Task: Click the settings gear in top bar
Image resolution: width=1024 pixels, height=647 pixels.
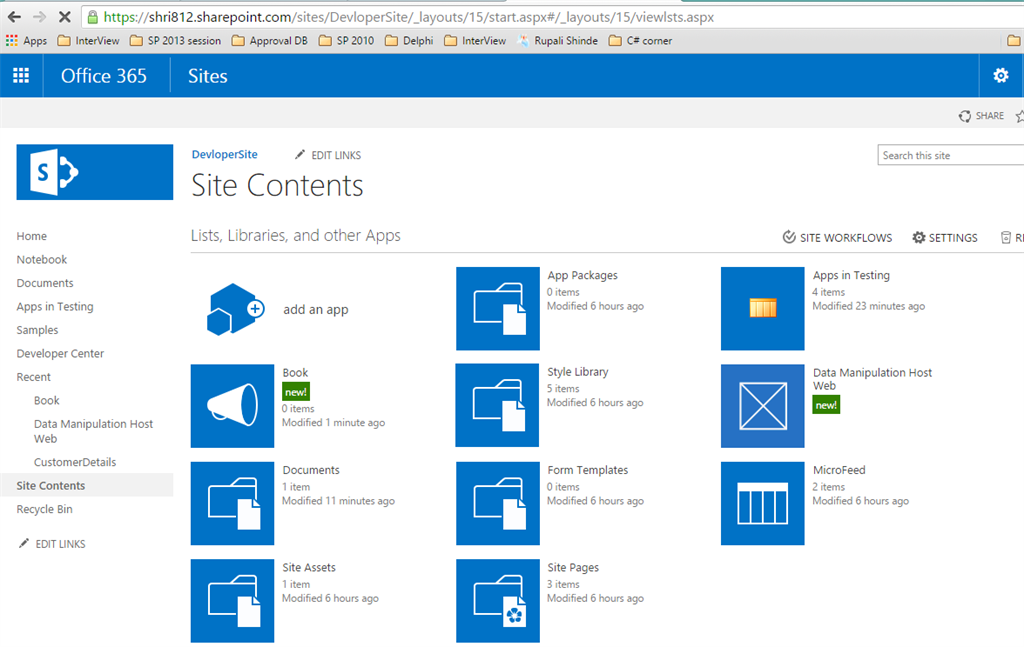Action: click(x=1000, y=76)
